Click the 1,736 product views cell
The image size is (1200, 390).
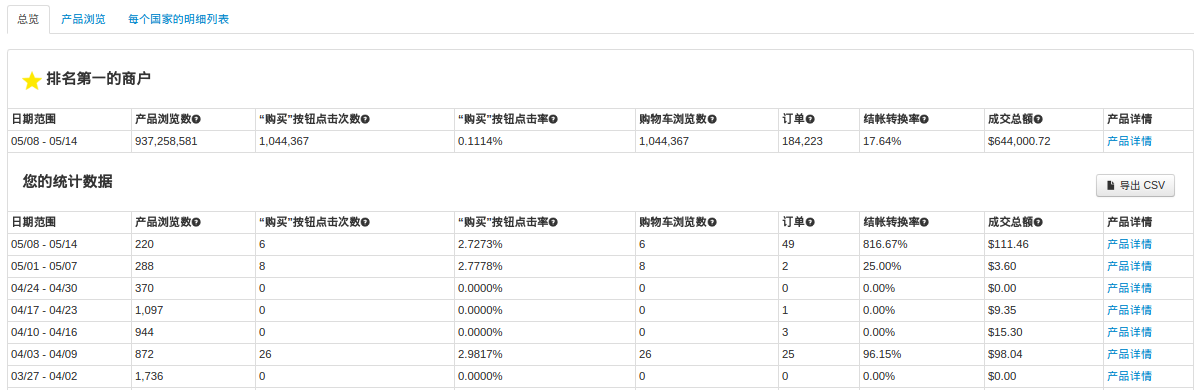coord(148,376)
